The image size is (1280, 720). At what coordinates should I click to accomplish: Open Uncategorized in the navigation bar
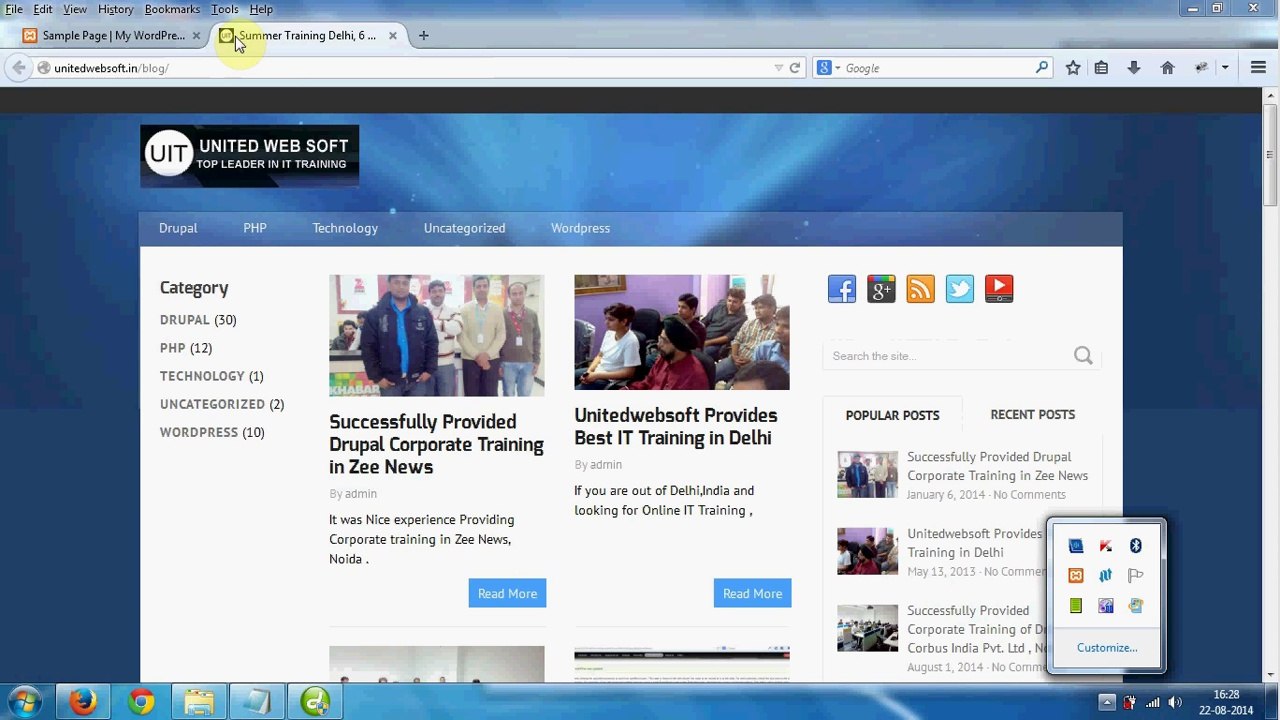click(x=464, y=228)
